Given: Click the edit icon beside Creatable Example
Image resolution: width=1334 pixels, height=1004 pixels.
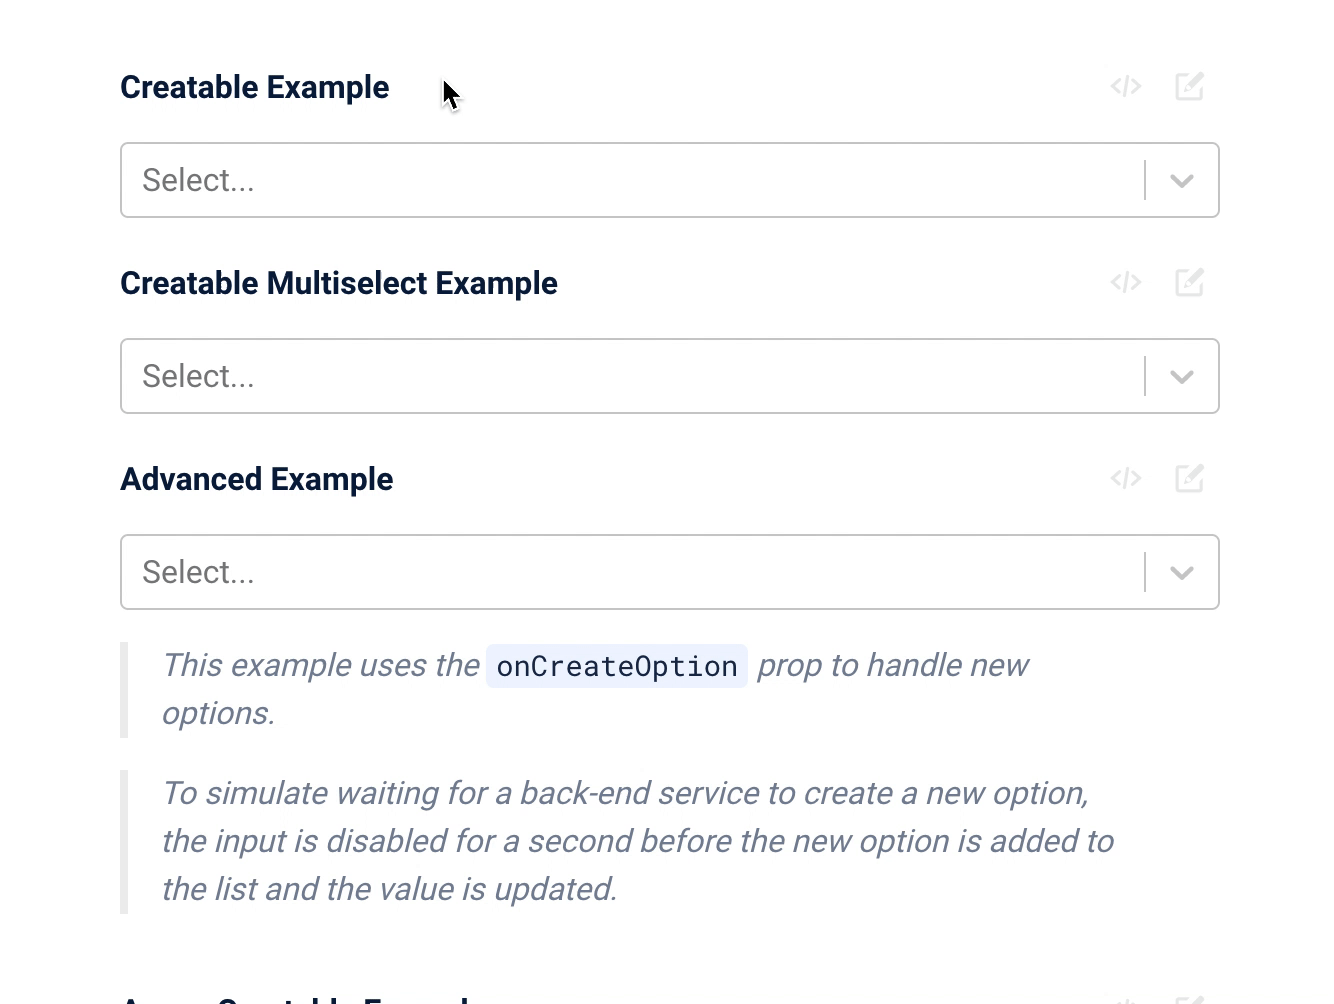Looking at the screenshot, I should [1189, 86].
